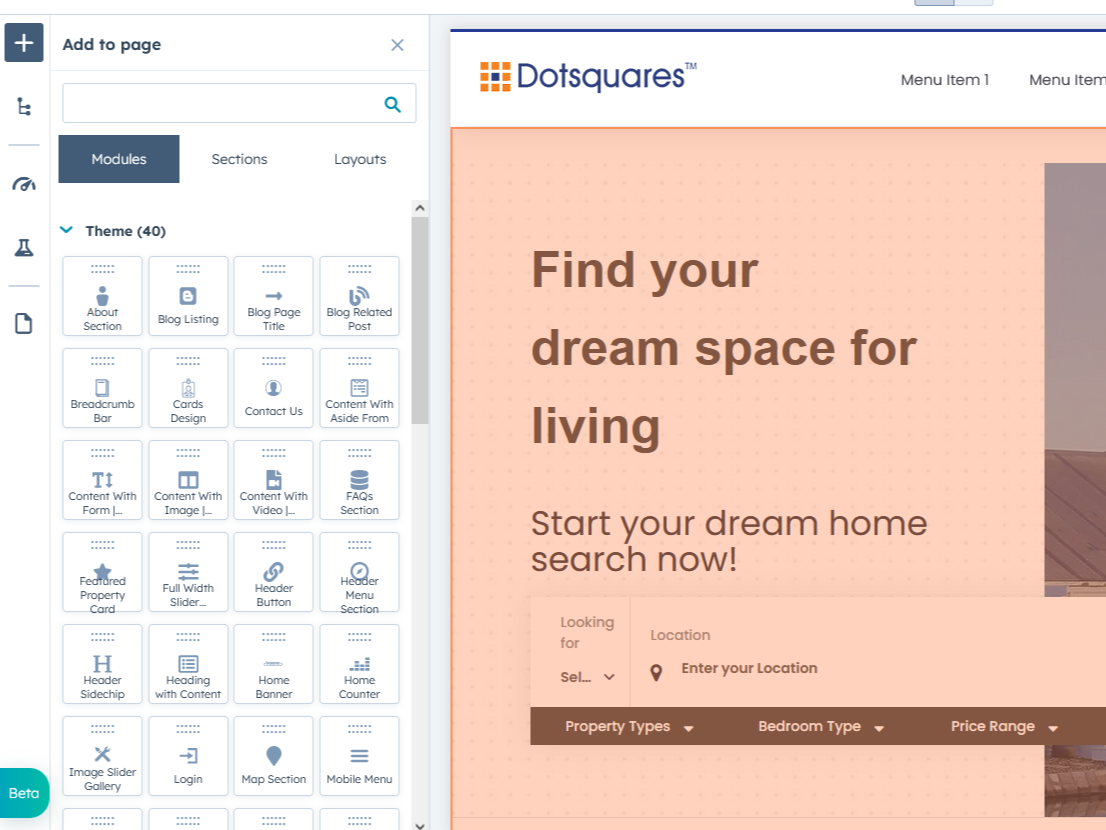Viewport: 1106px width, 830px height.
Task: Select the Blog Page Title module
Action: (274, 296)
